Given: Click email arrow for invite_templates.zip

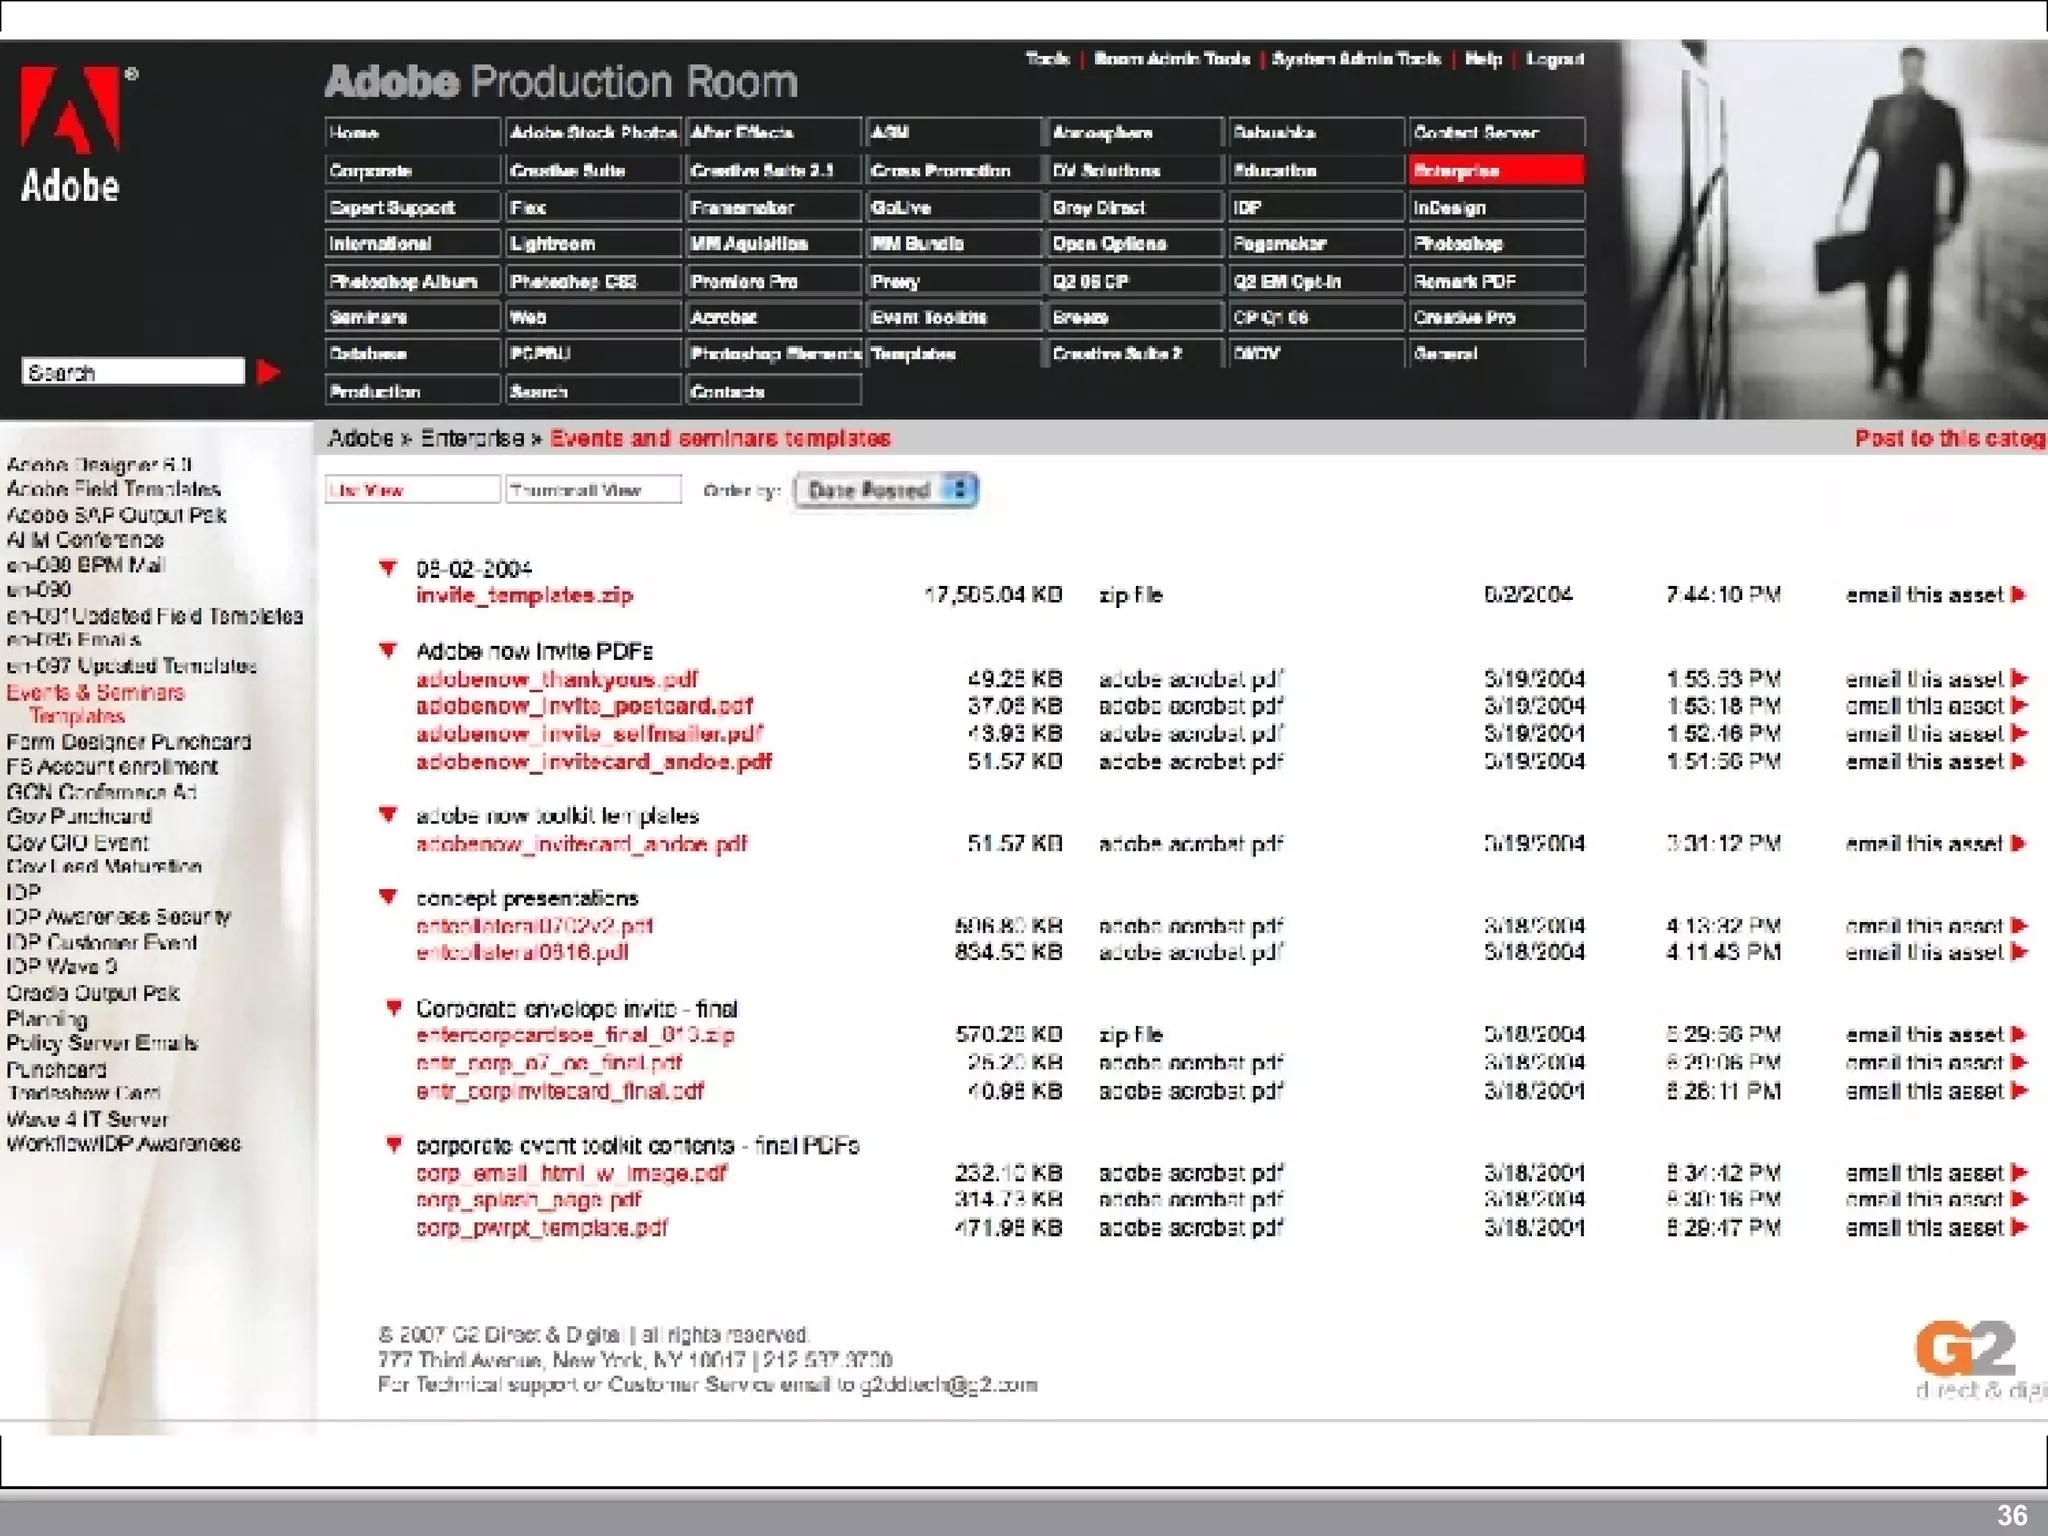Looking at the screenshot, I should (2019, 595).
